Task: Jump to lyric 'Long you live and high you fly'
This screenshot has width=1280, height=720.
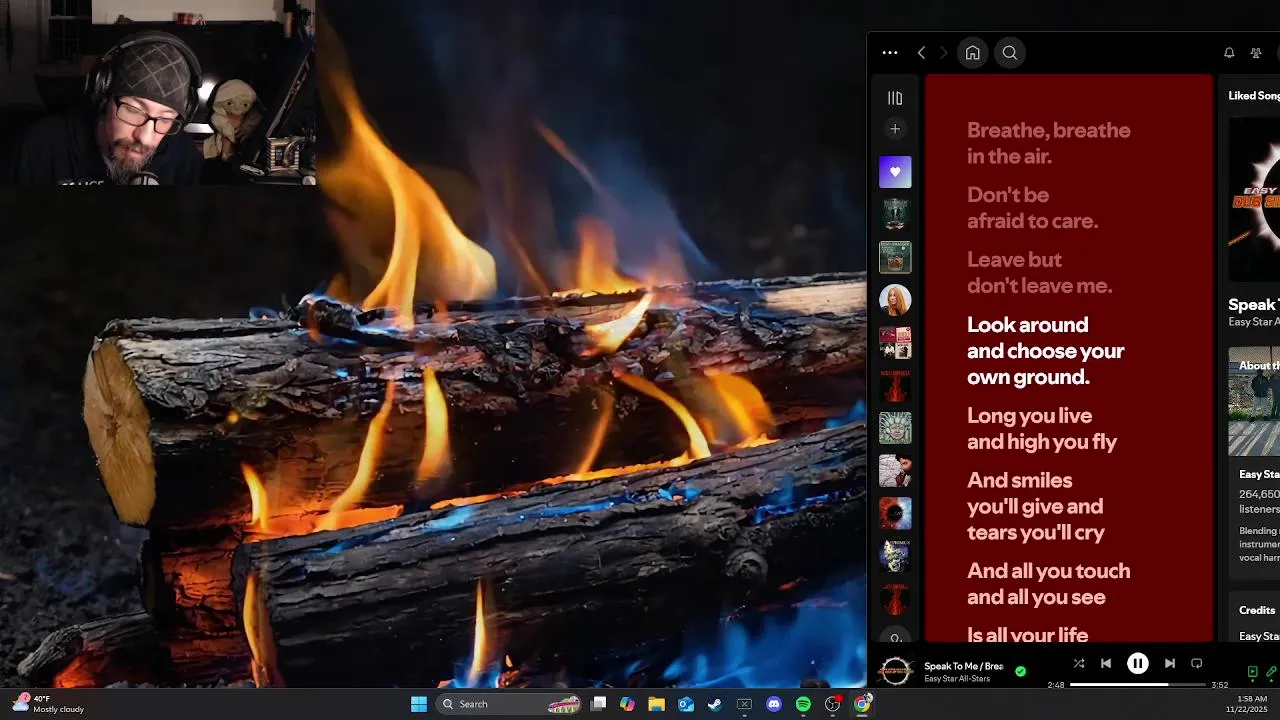Action: [x=1042, y=428]
